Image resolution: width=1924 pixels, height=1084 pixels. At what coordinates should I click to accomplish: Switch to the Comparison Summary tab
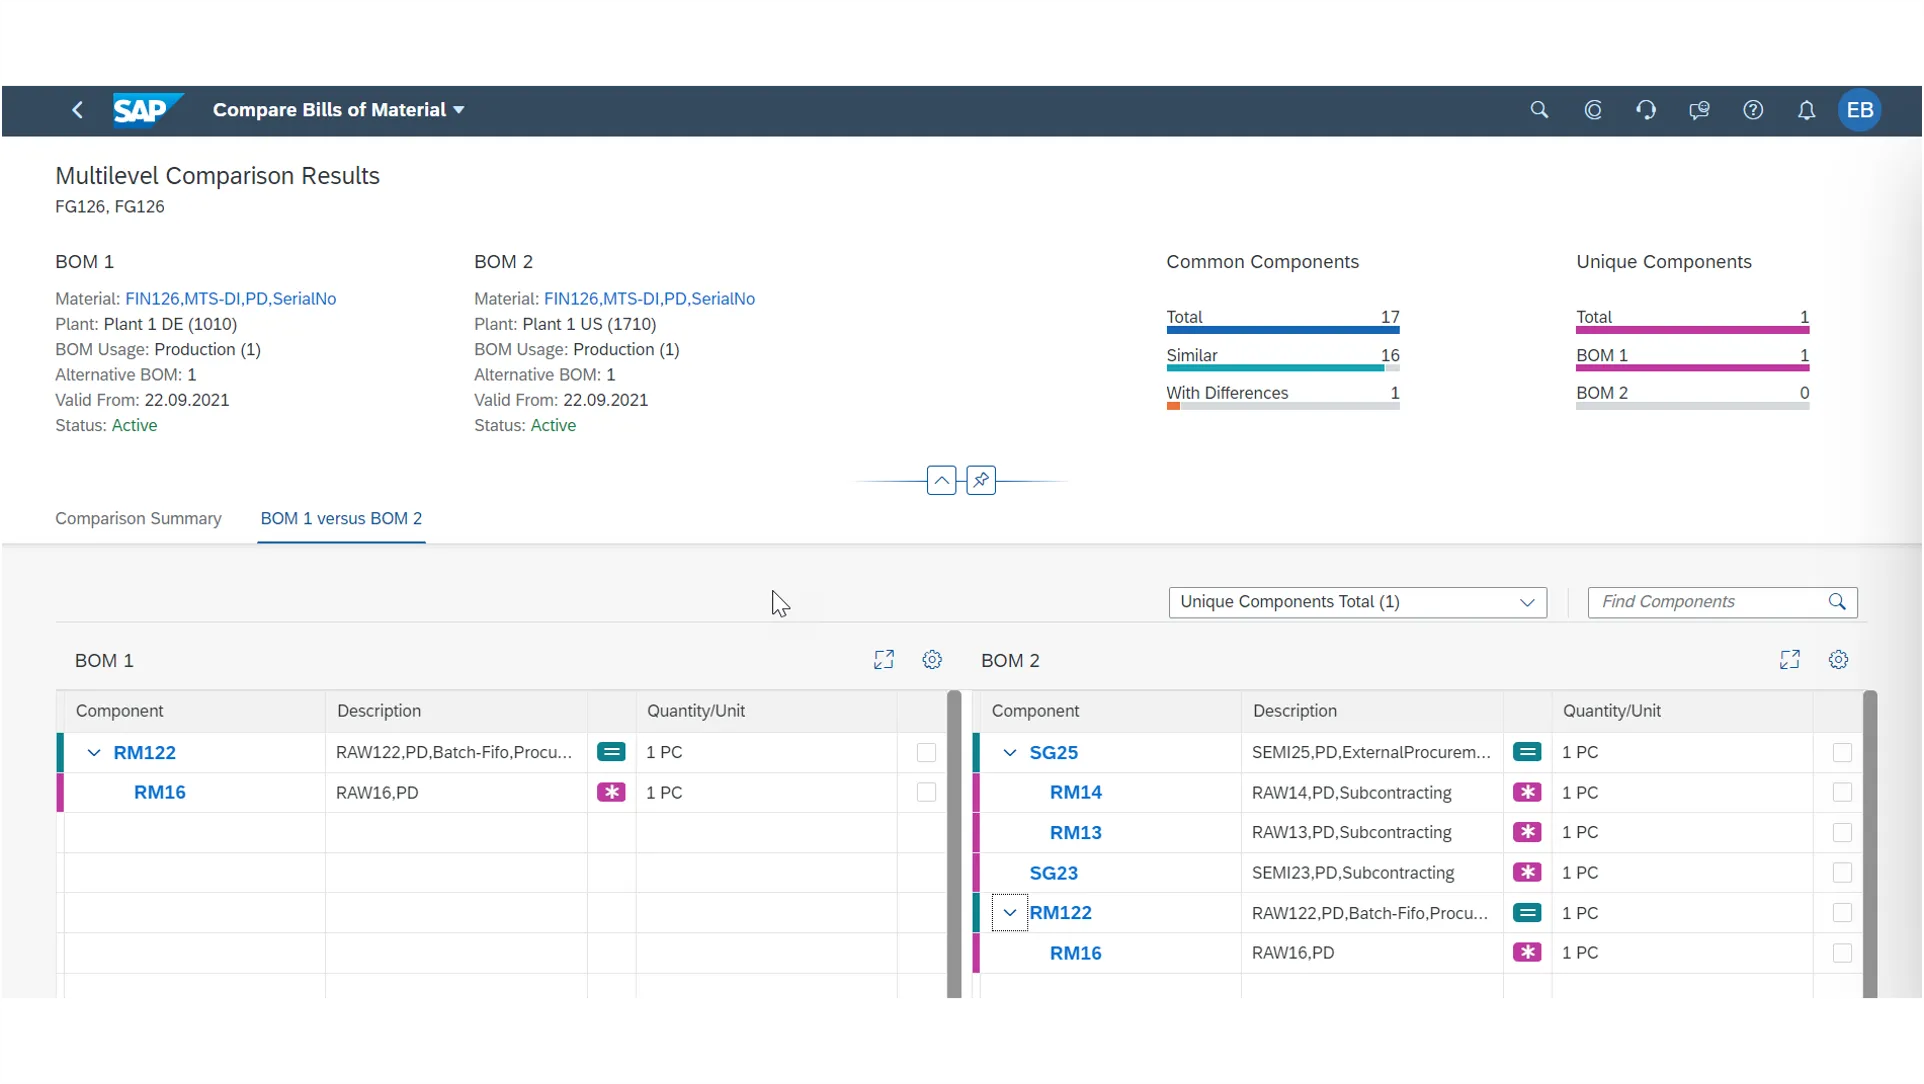(138, 518)
